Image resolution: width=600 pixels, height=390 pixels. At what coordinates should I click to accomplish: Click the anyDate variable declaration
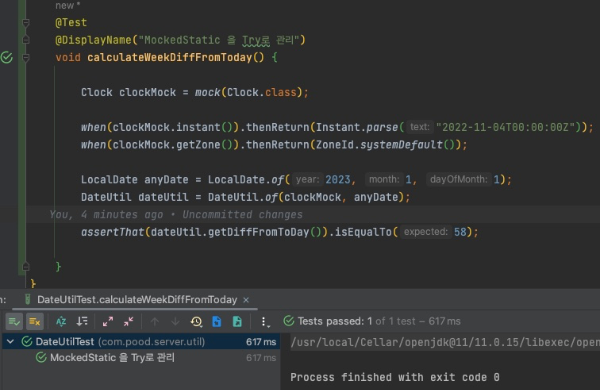click(x=166, y=179)
